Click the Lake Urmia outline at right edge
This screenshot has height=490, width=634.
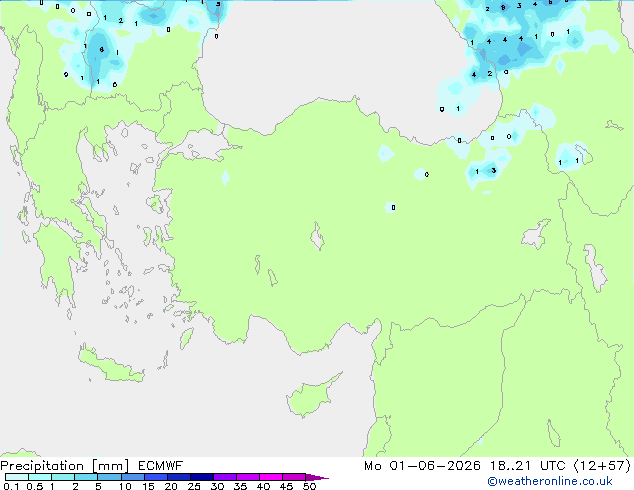tap(595, 268)
